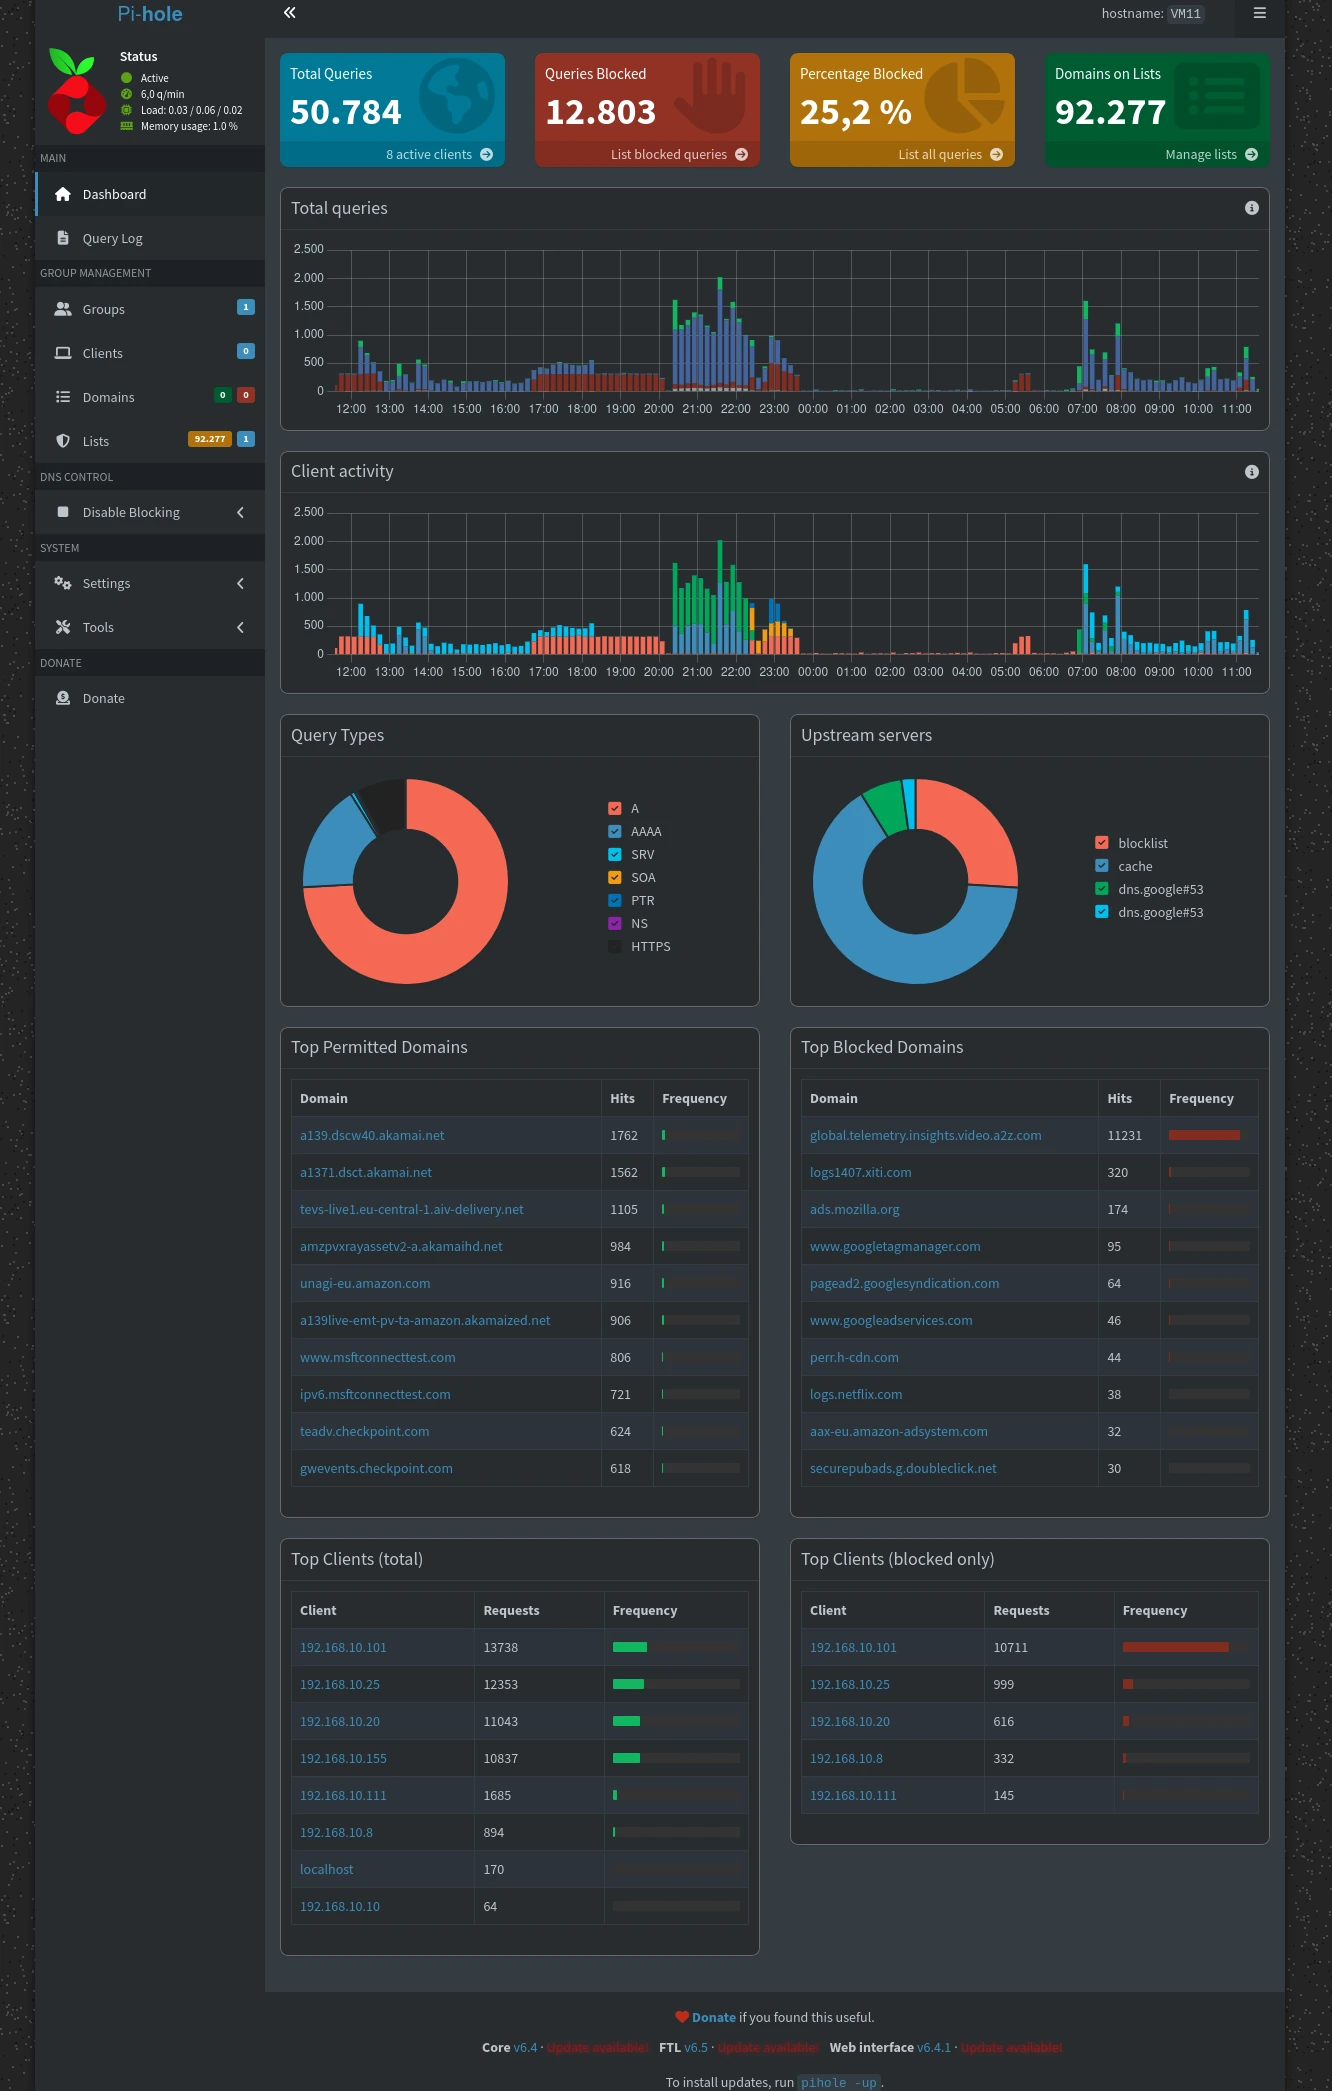Click the Pi-hole raspberry logo
The height and width of the screenshot is (2091, 1332).
coord(76,91)
